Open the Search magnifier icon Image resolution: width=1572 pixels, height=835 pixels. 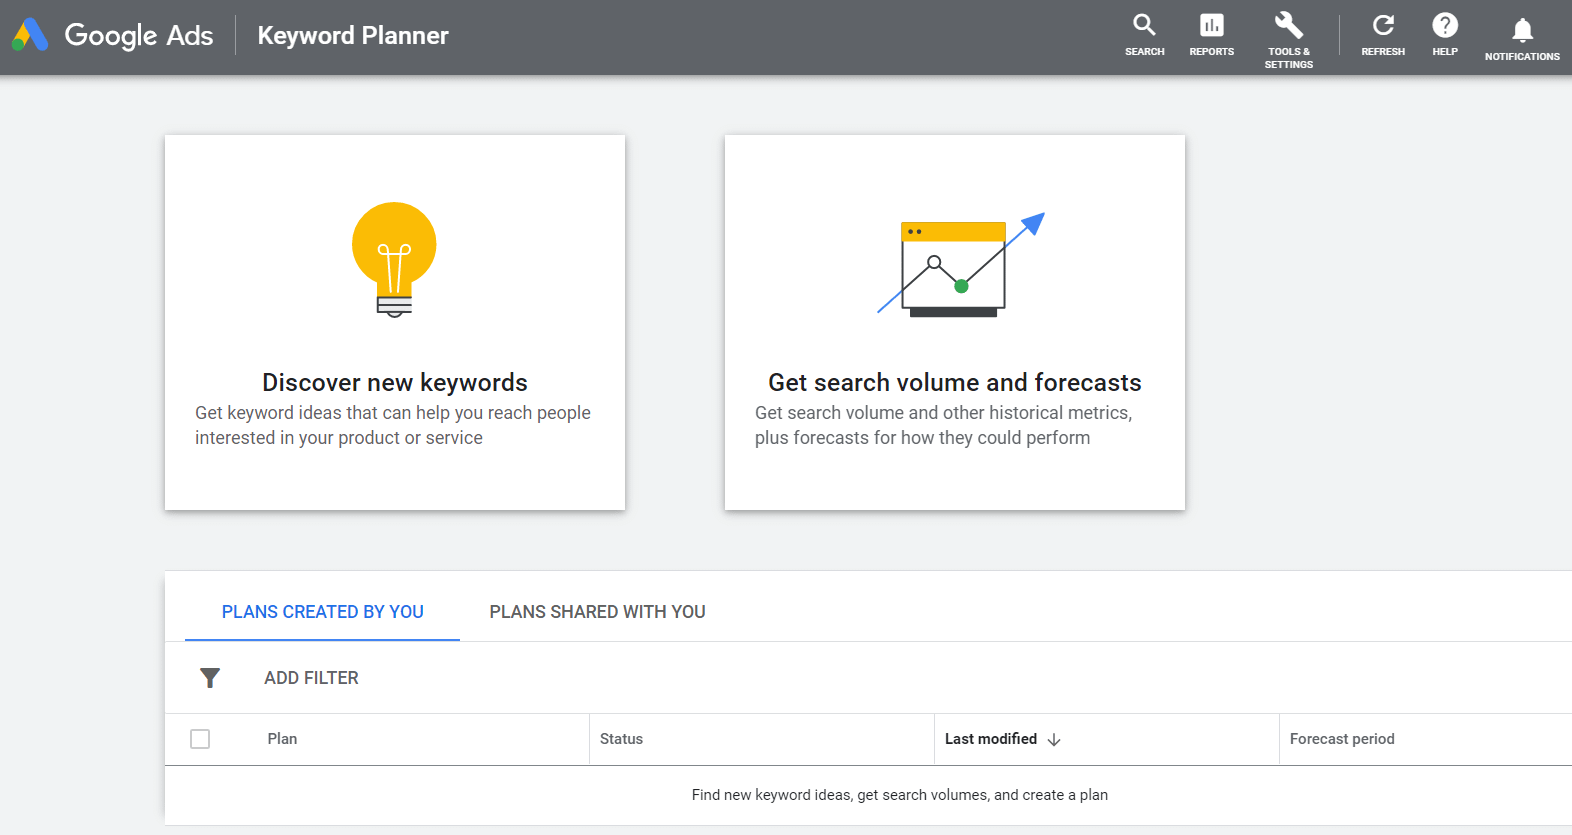1144,24
